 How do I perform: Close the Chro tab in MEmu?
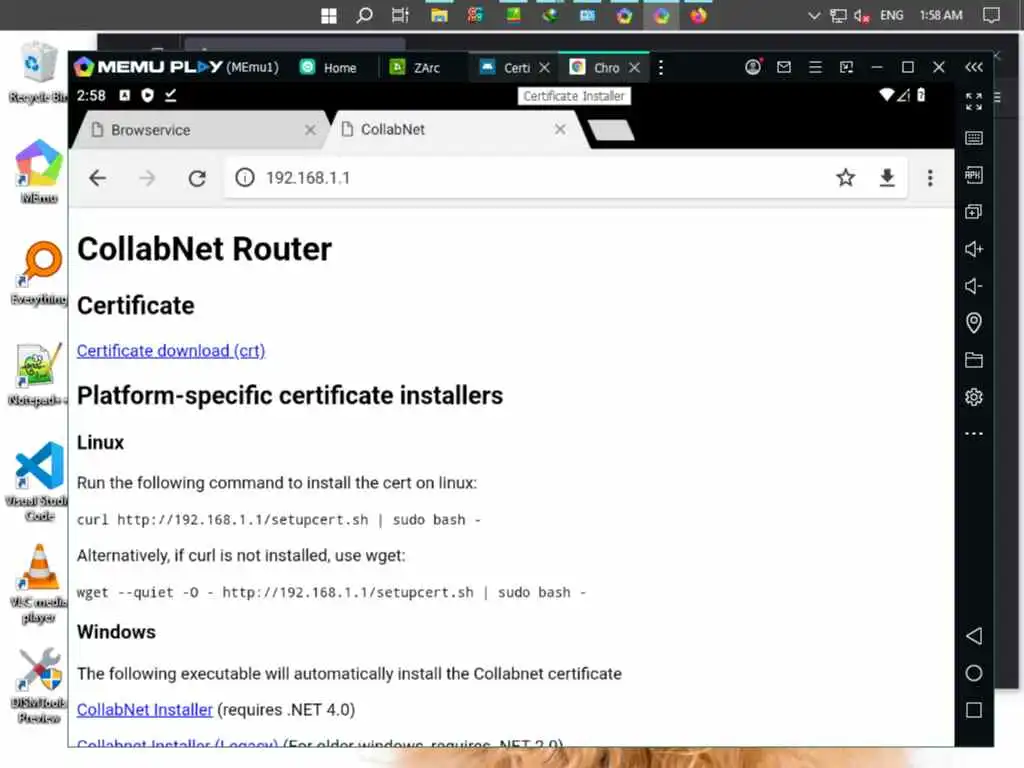(634, 67)
